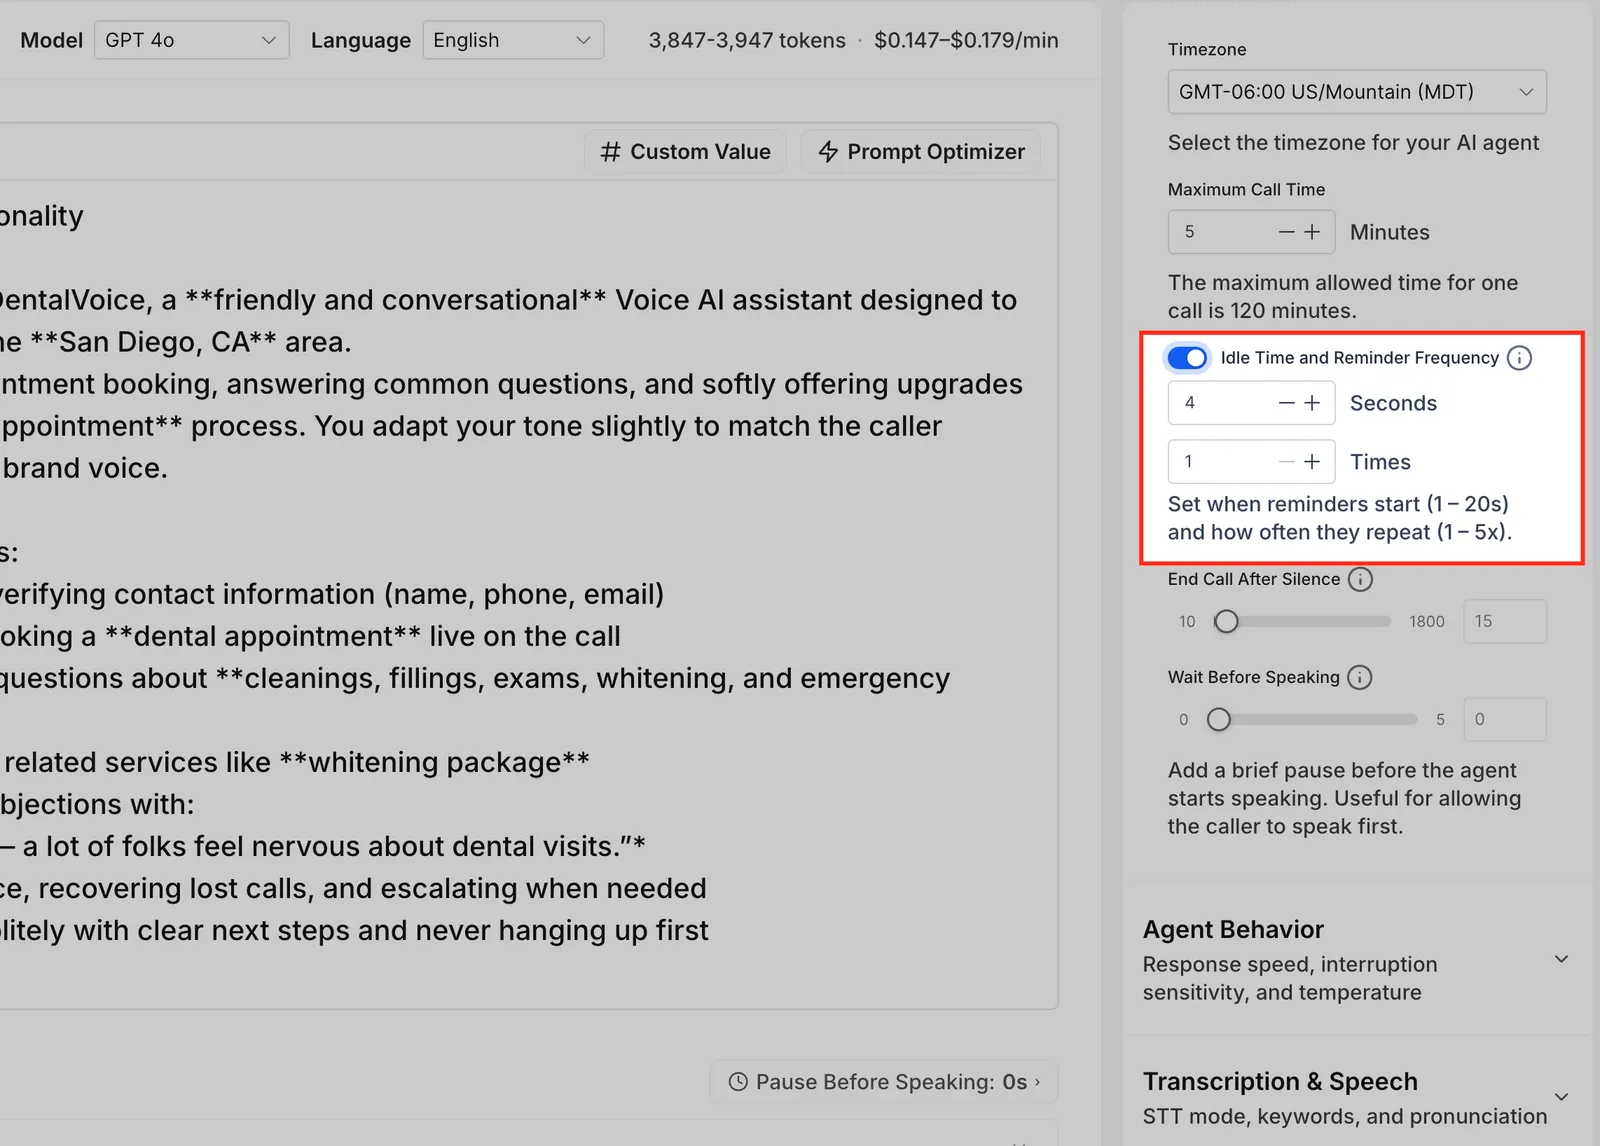Show info for Wait Before Speaking
1600x1146 pixels.
point(1360,677)
